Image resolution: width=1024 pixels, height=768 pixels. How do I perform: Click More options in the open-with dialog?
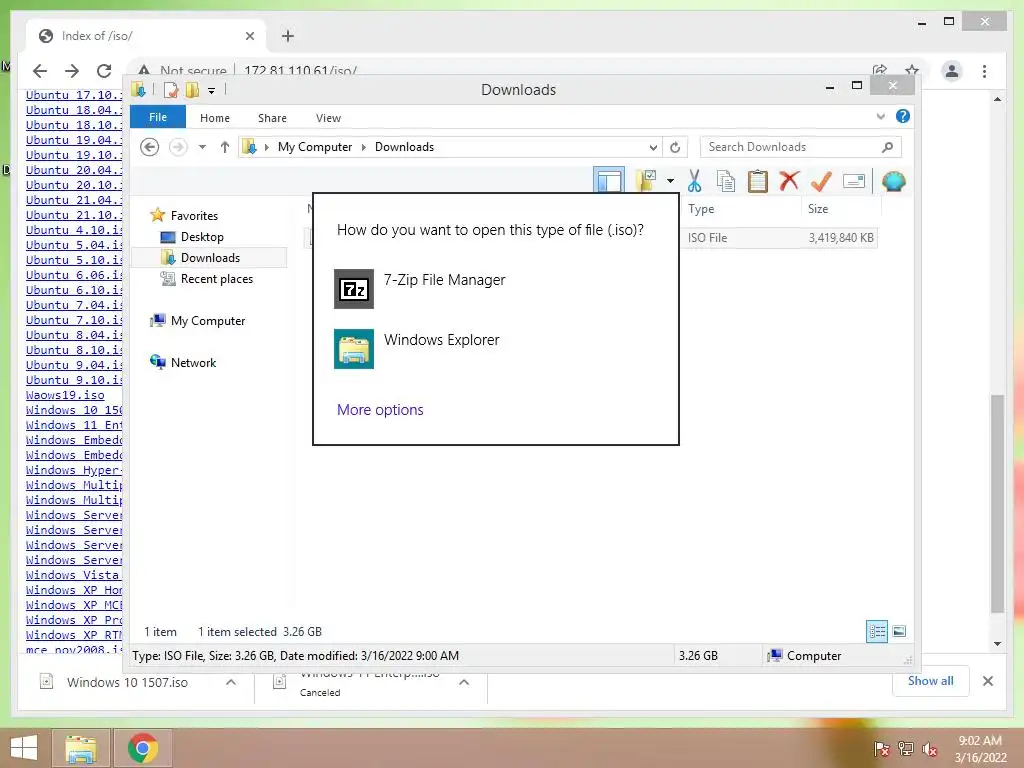click(380, 409)
